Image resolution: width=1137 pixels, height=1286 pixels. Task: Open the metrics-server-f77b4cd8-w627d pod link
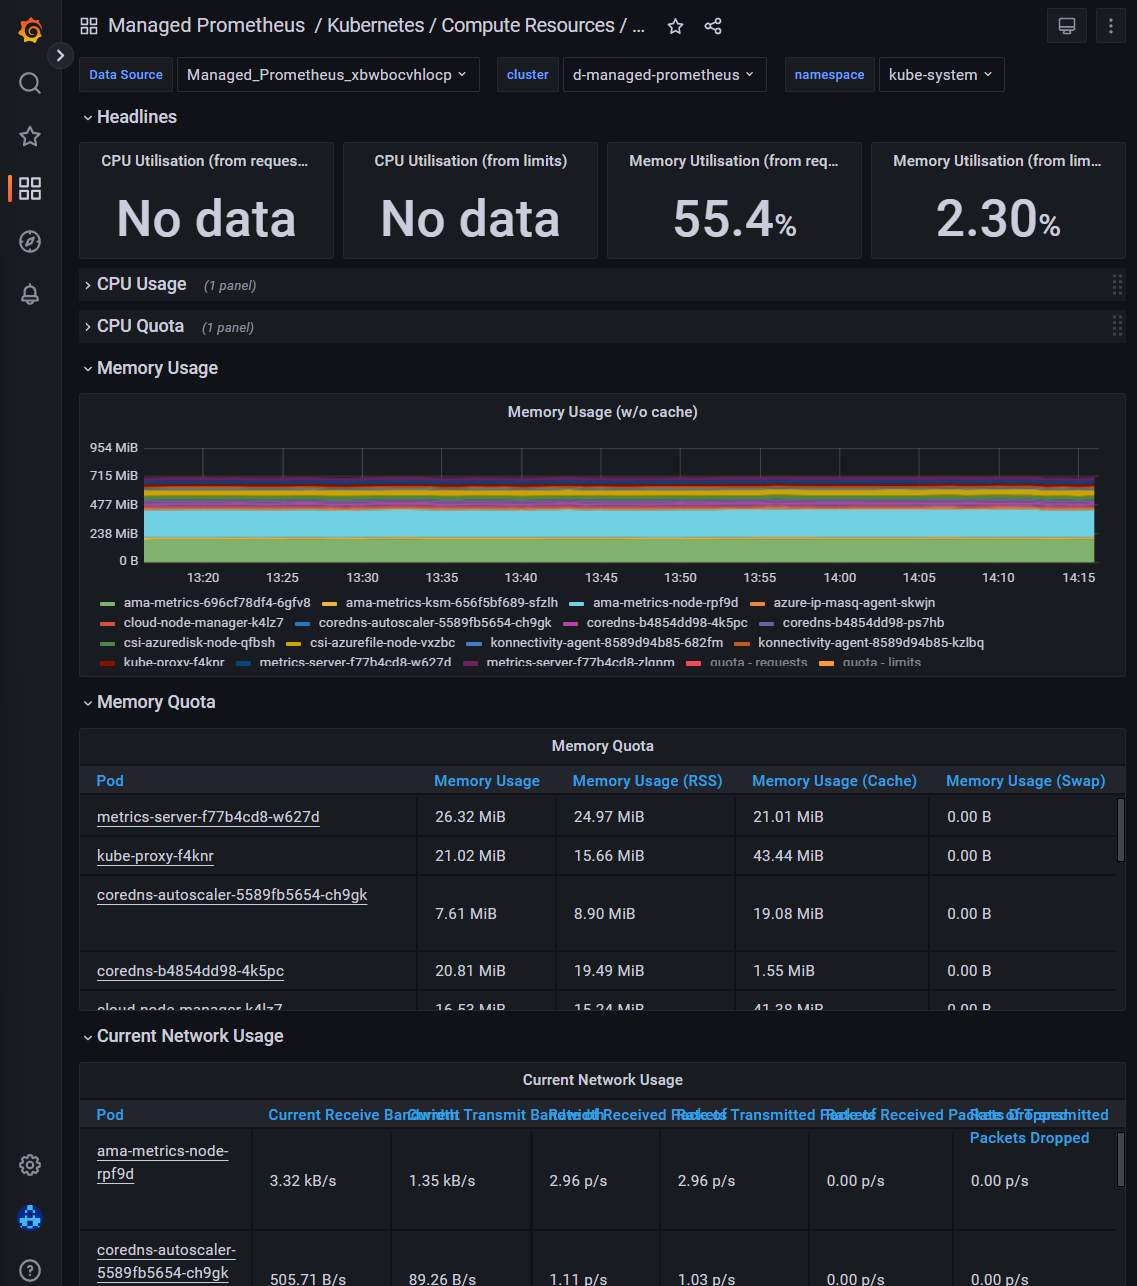(x=208, y=817)
